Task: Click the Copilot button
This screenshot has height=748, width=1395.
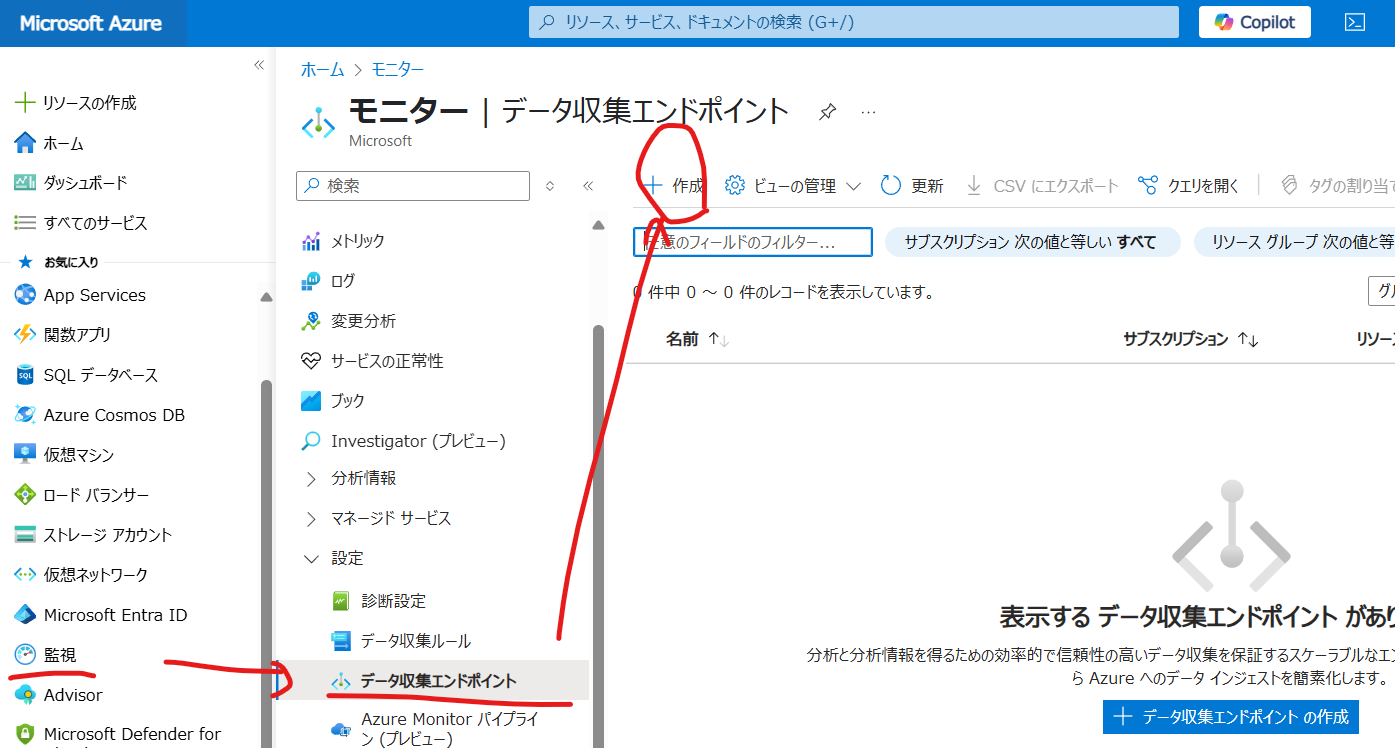Action: (x=1255, y=22)
